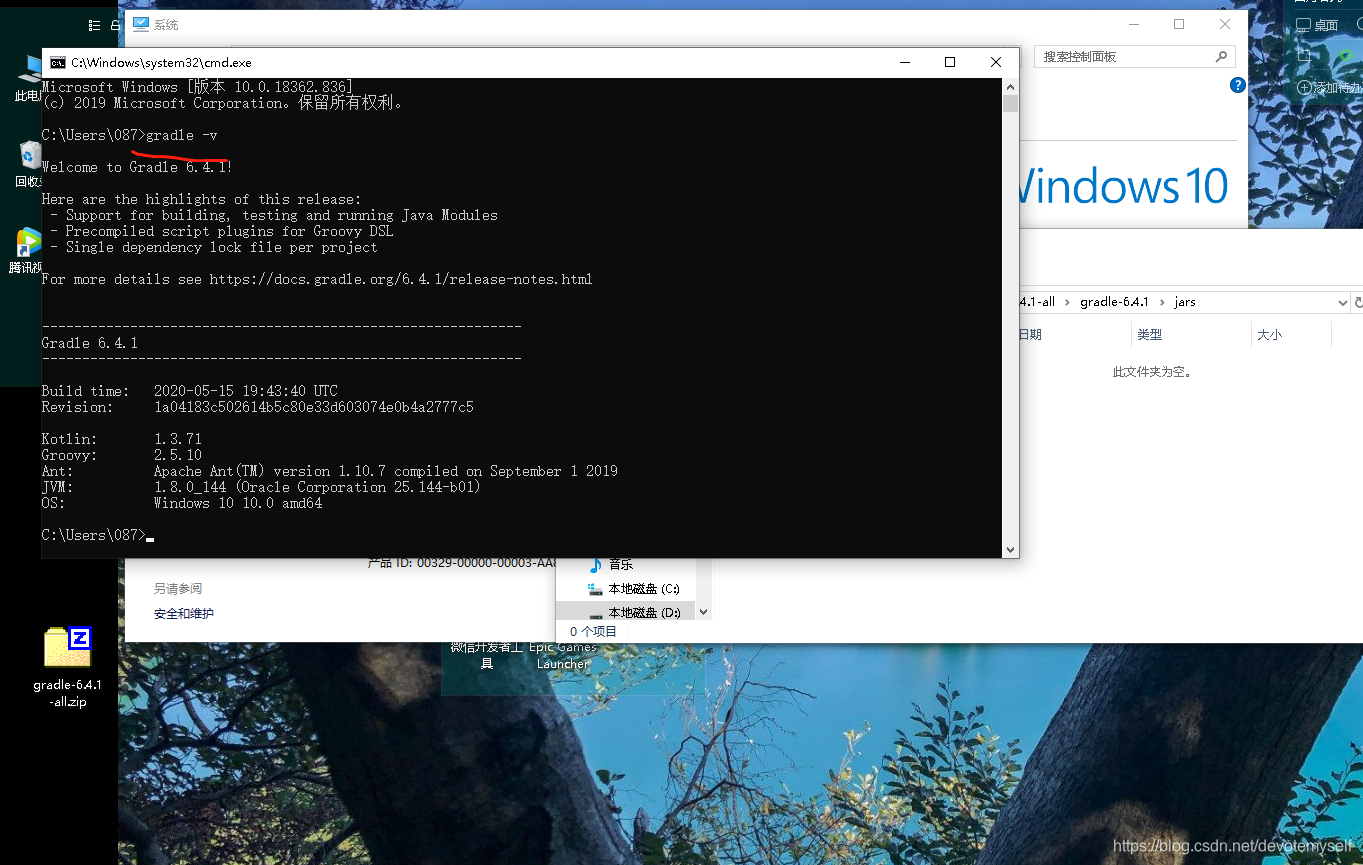This screenshot has width=1363, height=865.
Task: Close the cmd.exe window
Action: [996, 62]
